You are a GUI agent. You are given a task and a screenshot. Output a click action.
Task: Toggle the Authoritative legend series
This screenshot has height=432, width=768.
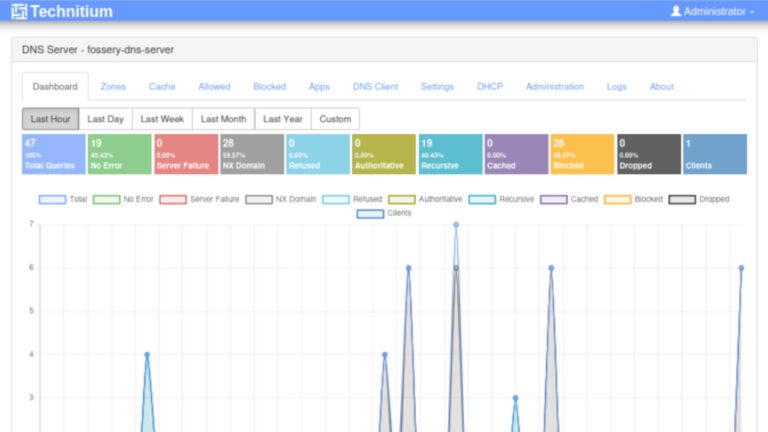(x=425, y=199)
